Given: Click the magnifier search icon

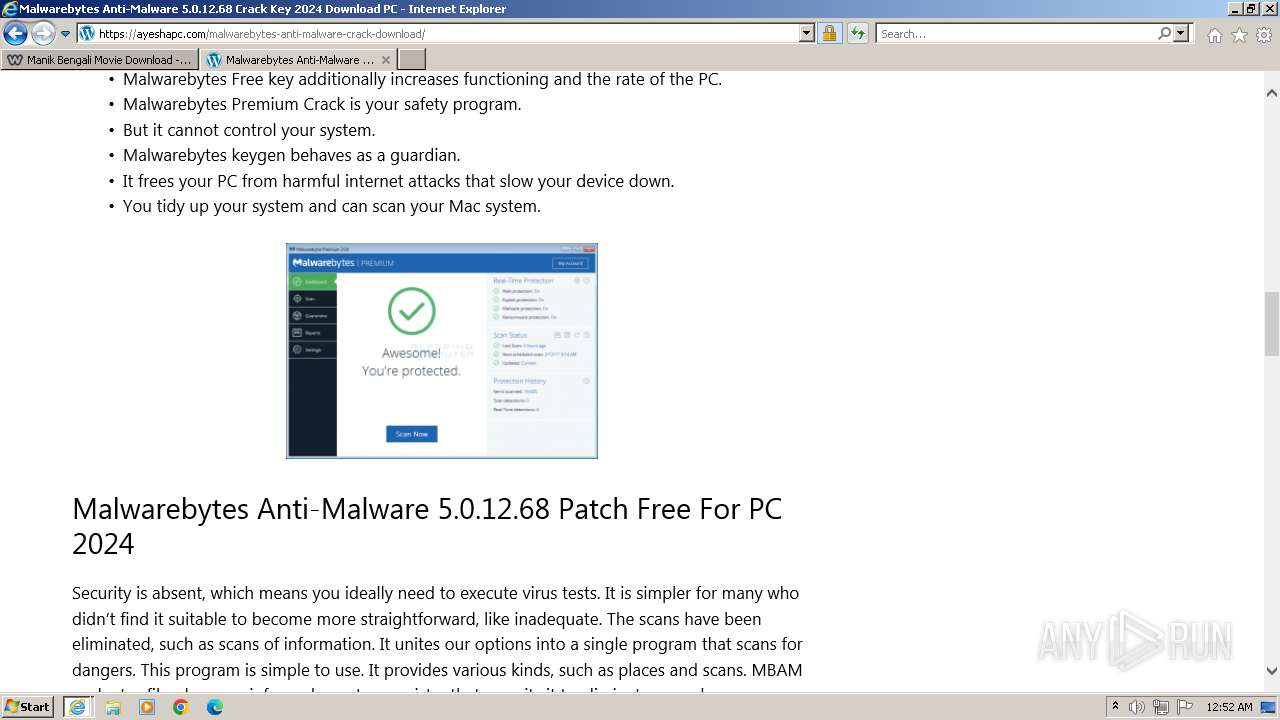Looking at the screenshot, I should 1164,34.
